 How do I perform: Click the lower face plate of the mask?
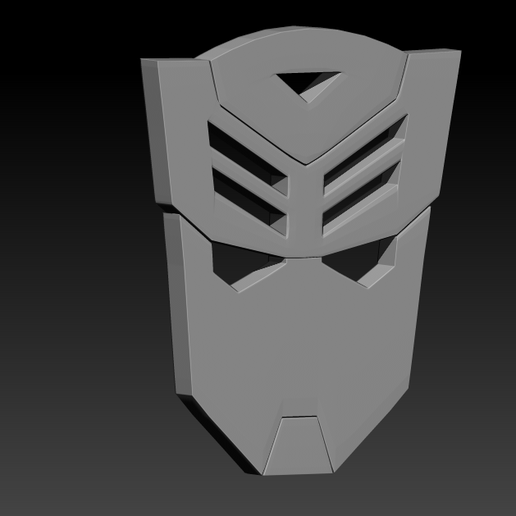(x=297, y=340)
